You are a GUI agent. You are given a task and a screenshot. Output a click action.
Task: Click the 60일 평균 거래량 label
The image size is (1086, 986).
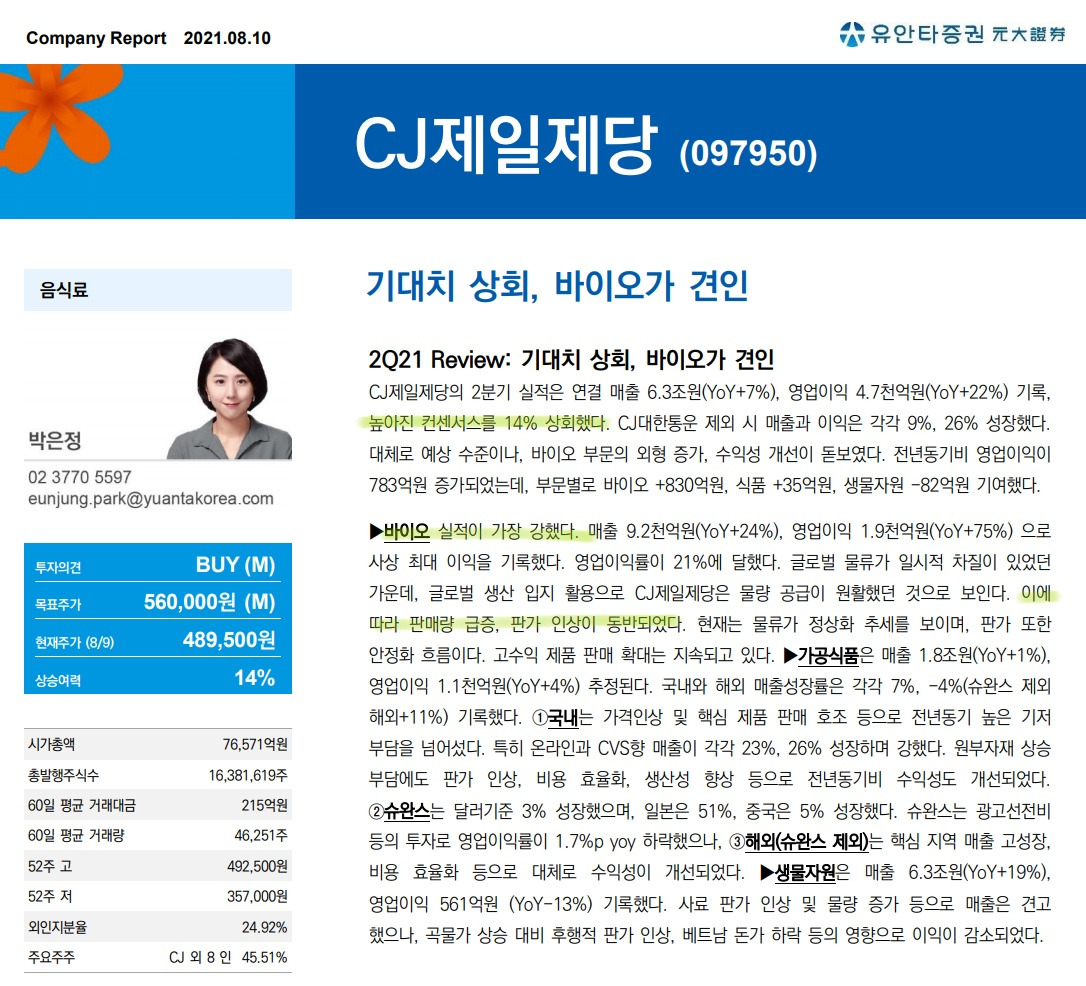76,836
